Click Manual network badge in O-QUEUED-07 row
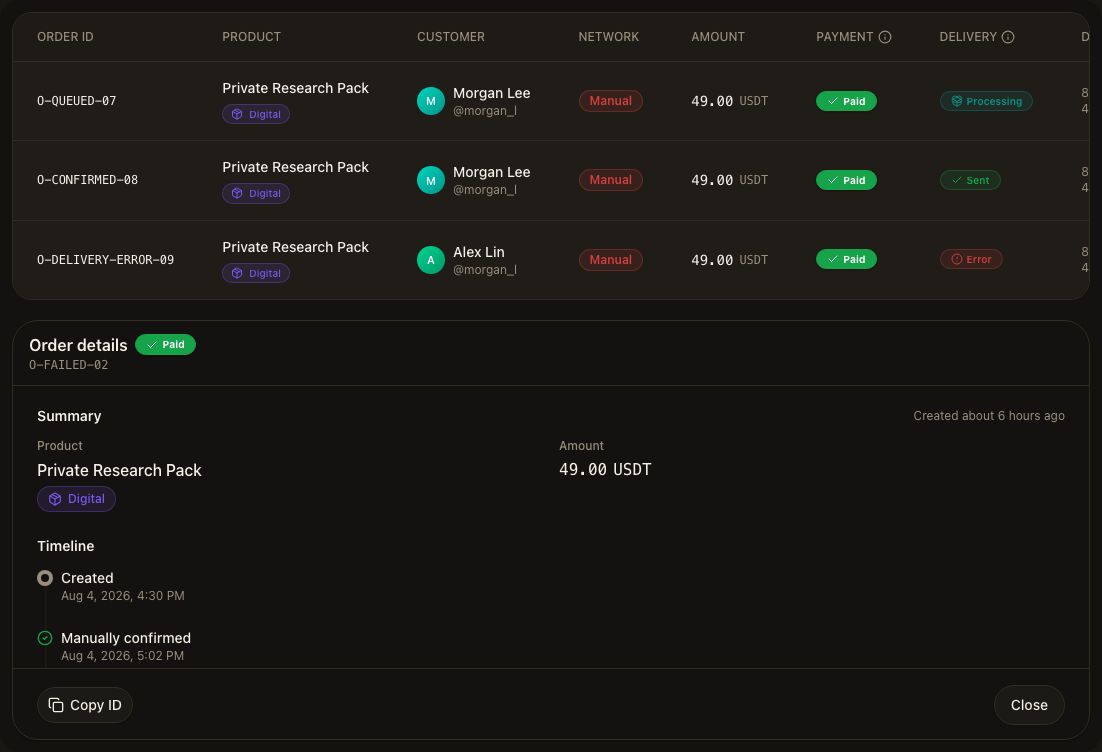The height and width of the screenshot is (752, 1102). click(611, 101)
